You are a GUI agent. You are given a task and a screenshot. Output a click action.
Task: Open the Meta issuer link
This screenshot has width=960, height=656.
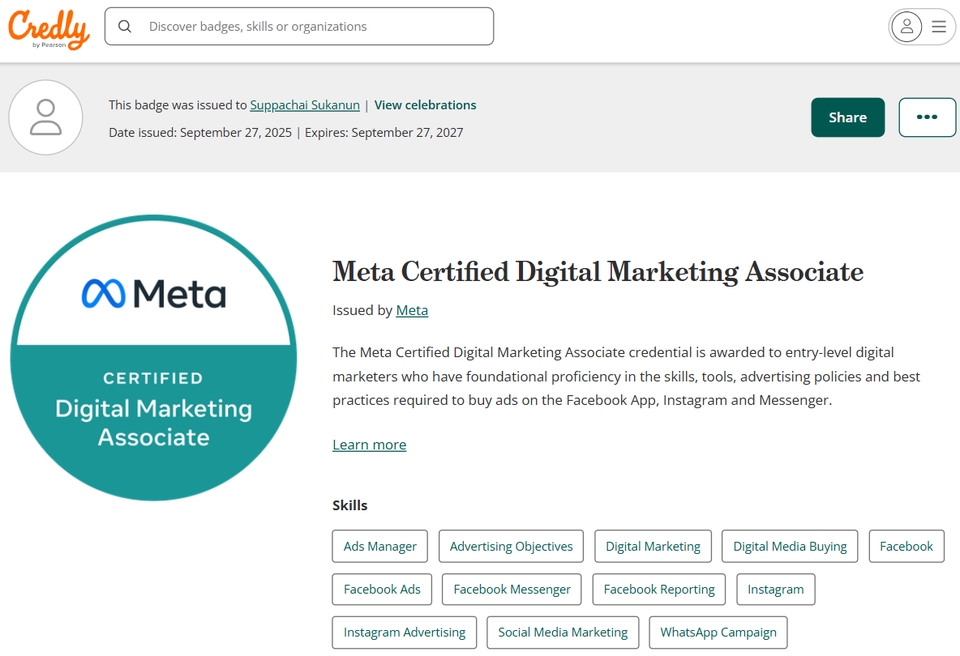coord(412,310)
